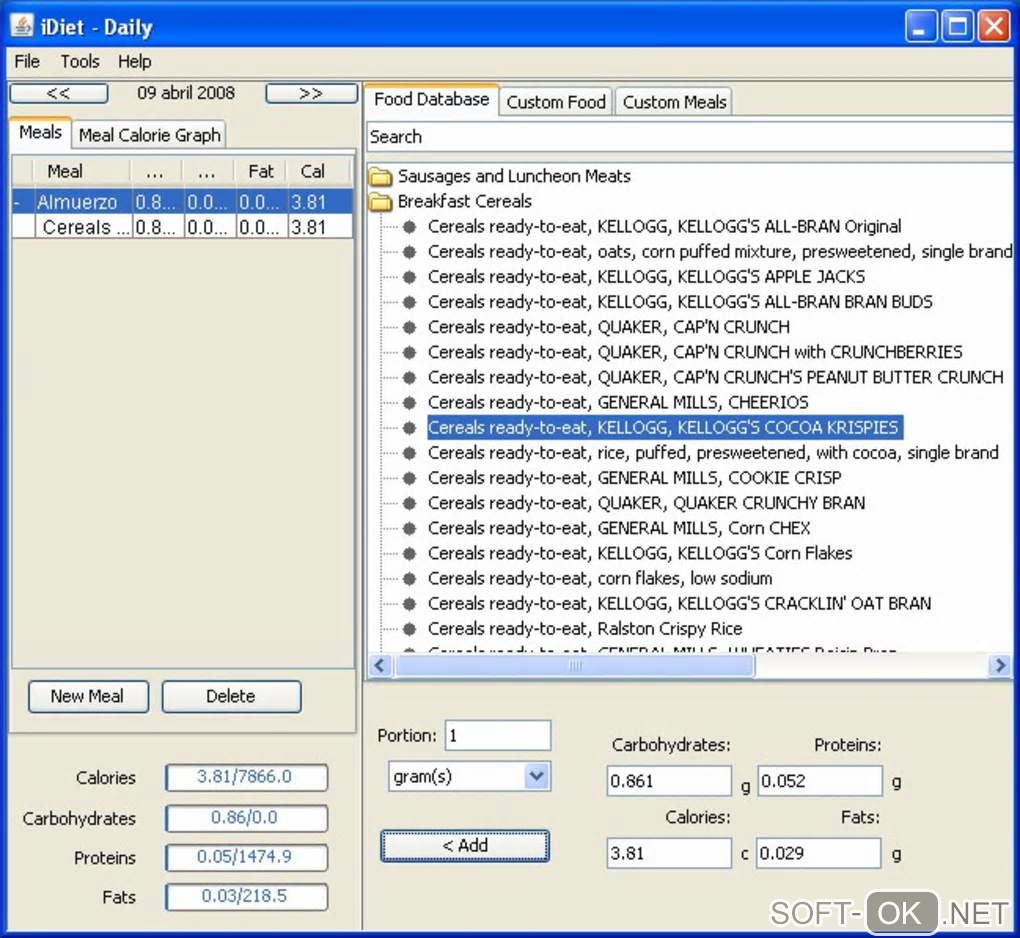Click the < Add button

point(464,846)
